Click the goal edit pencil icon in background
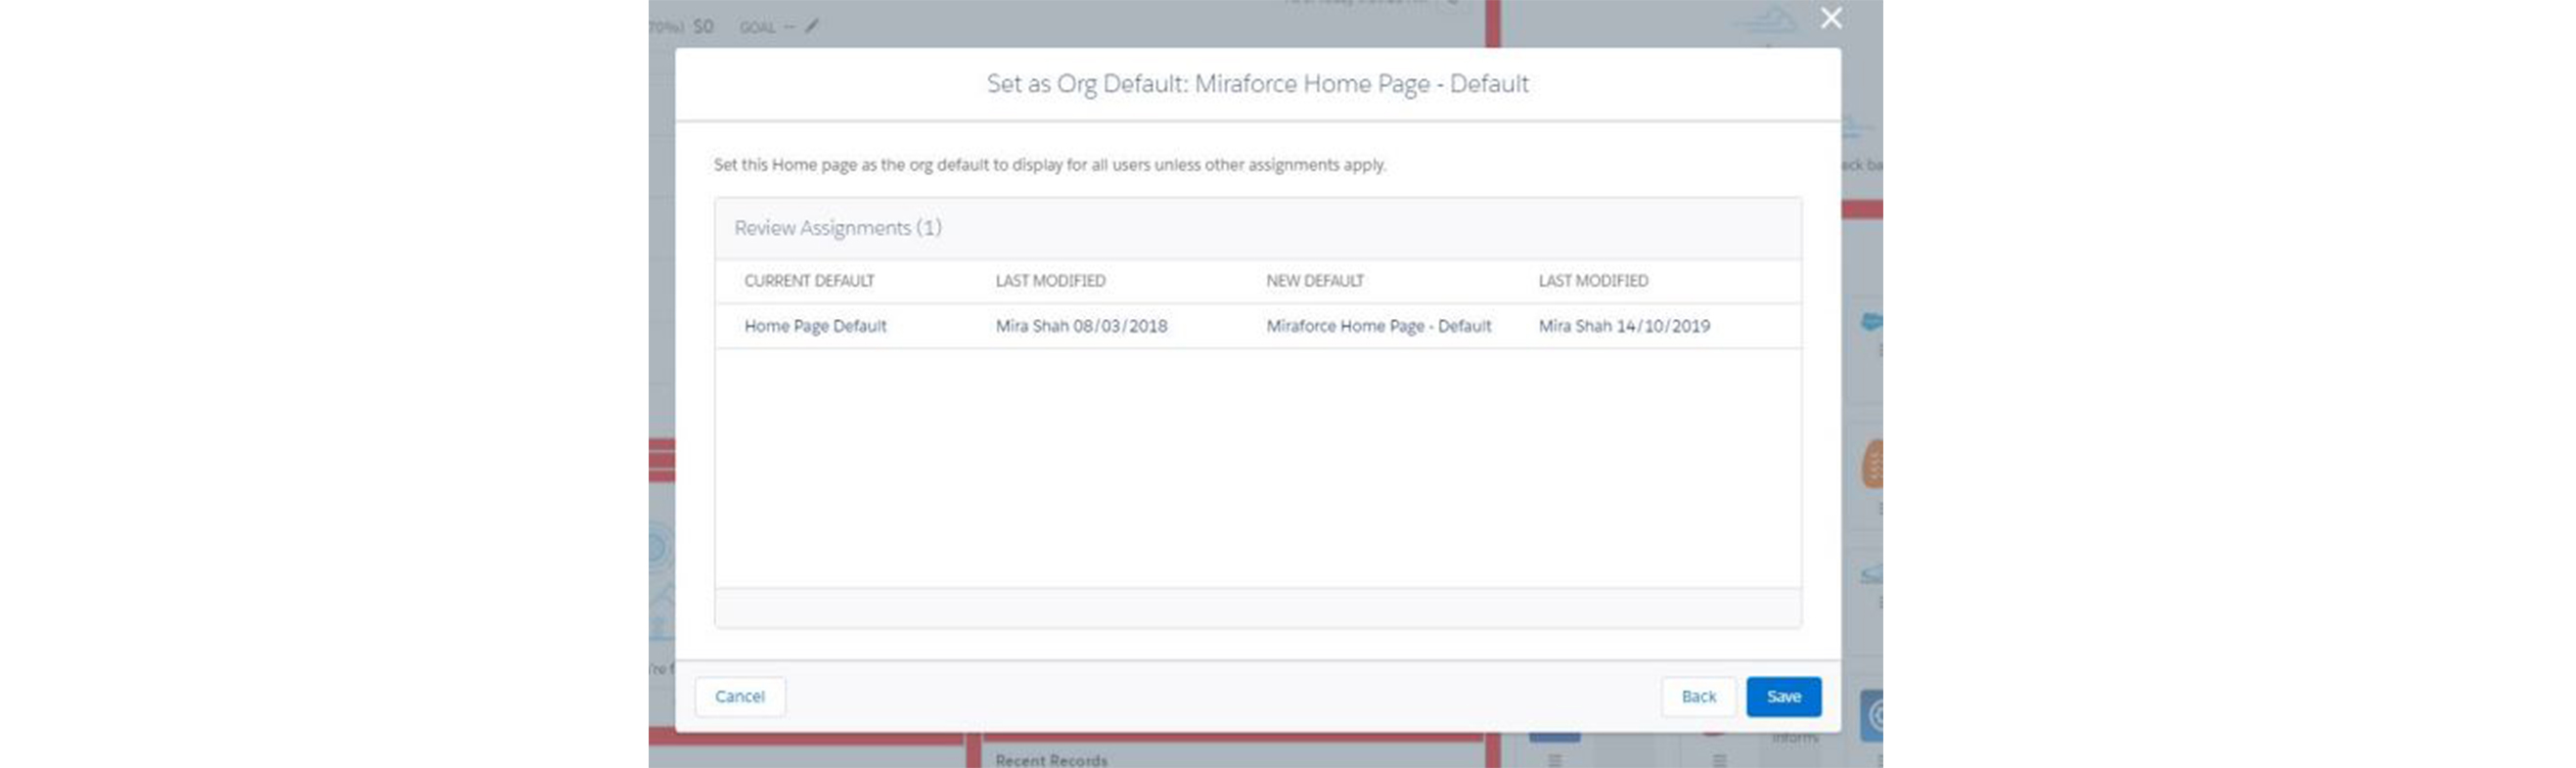The width and height of the screenshot is (2576, 768). point(812,26)
